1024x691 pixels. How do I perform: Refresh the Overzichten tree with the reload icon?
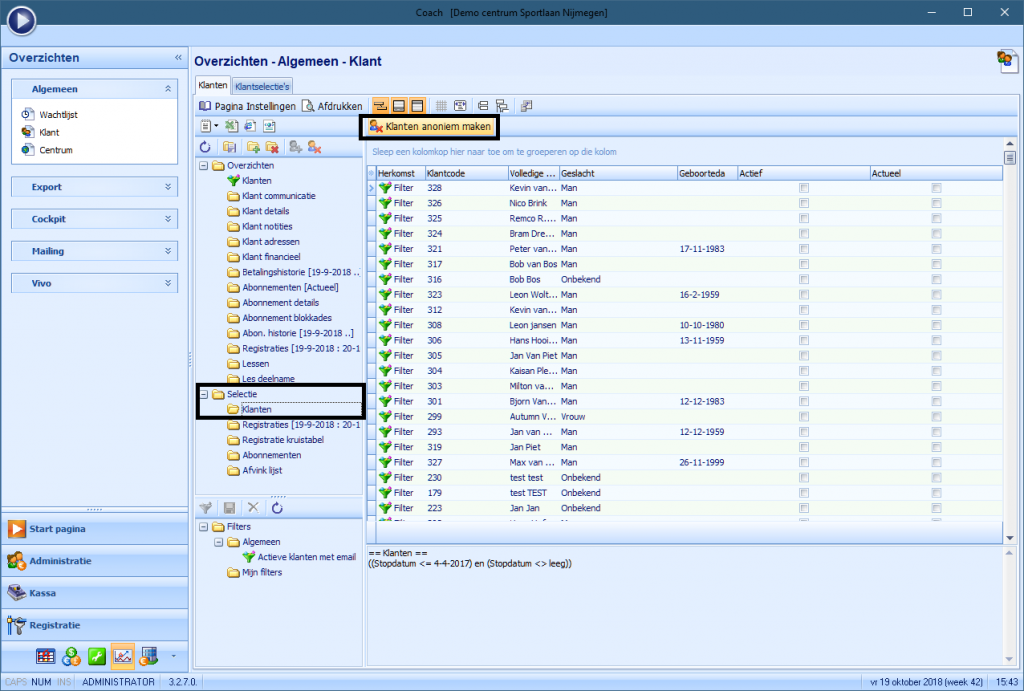205,147
